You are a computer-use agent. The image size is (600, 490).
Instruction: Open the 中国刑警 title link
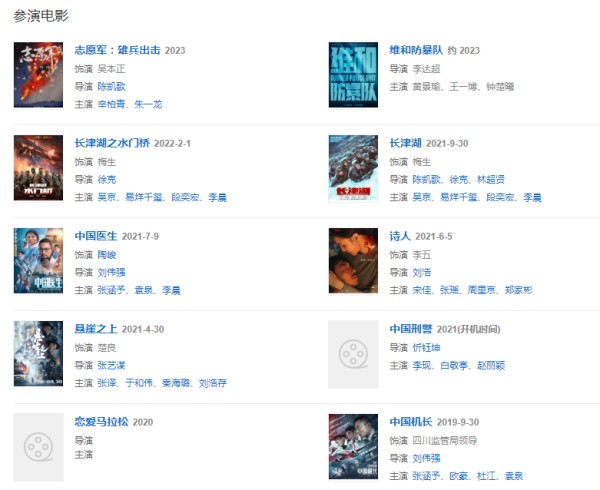click(x=411, y=329)
